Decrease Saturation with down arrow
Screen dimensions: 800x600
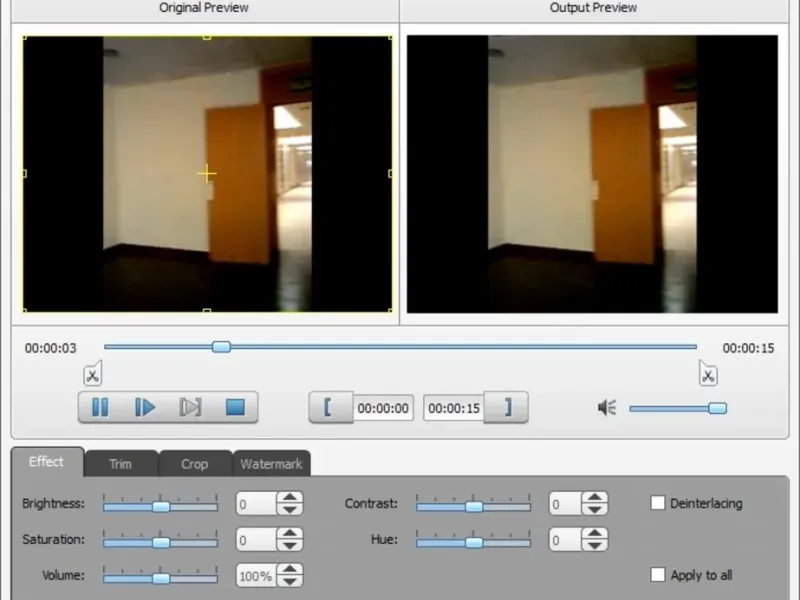click(290, 545)
